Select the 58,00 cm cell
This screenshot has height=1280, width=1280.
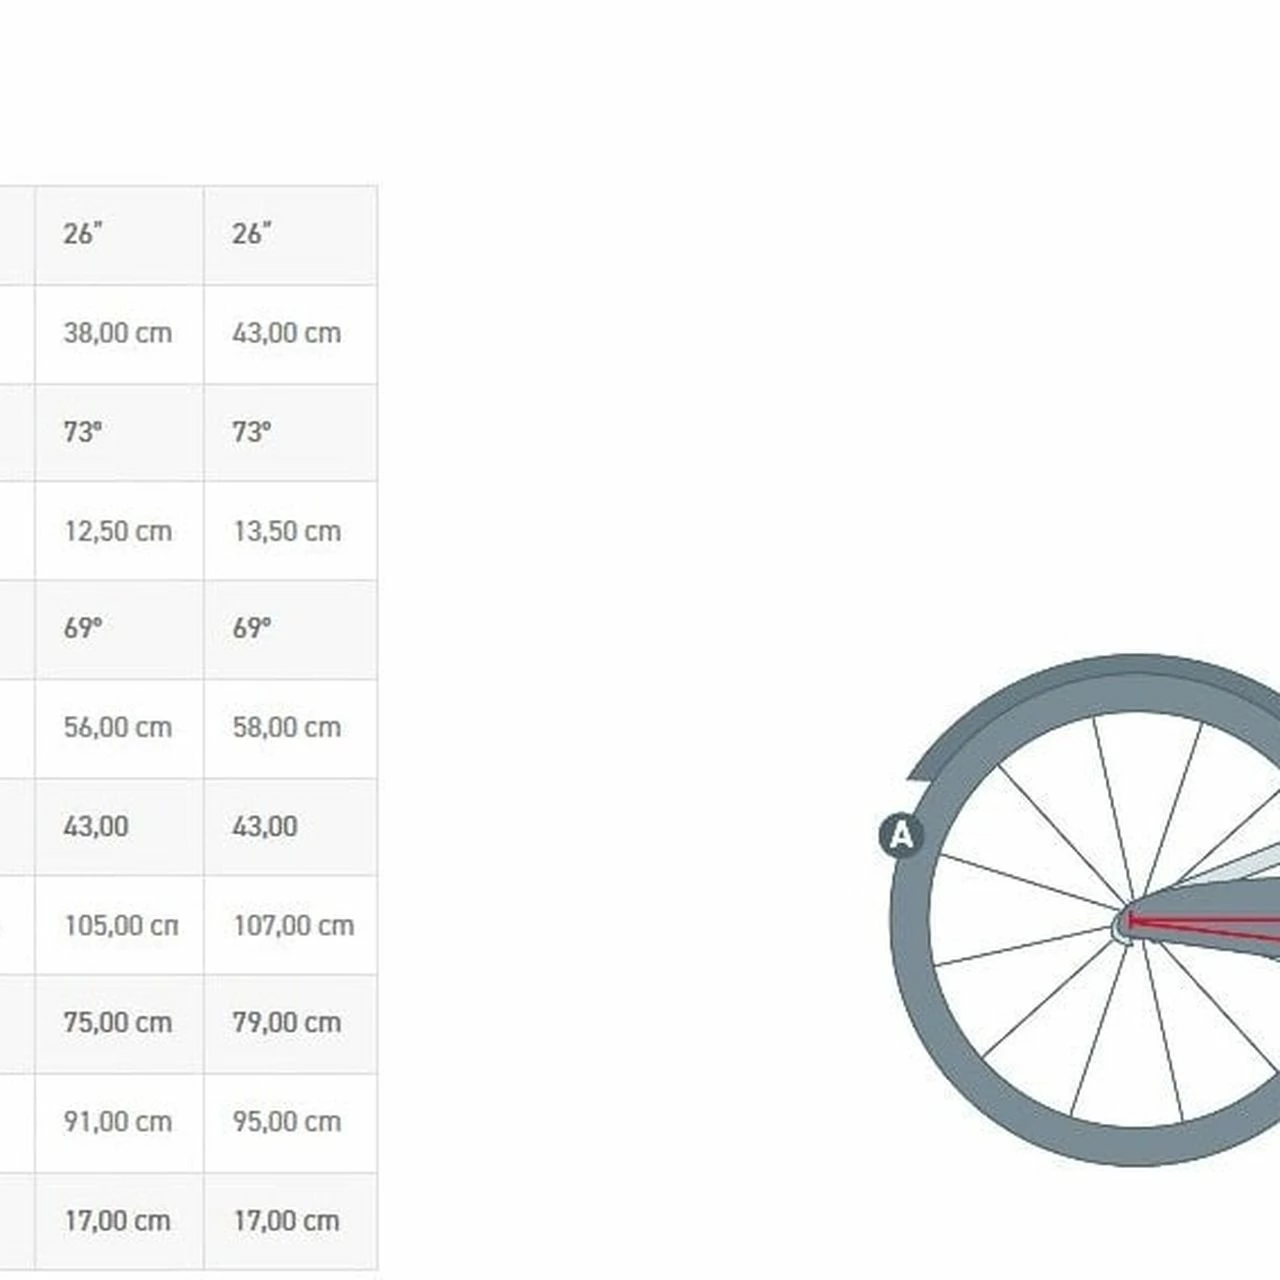pyautogui.click(x=287, y=728)
